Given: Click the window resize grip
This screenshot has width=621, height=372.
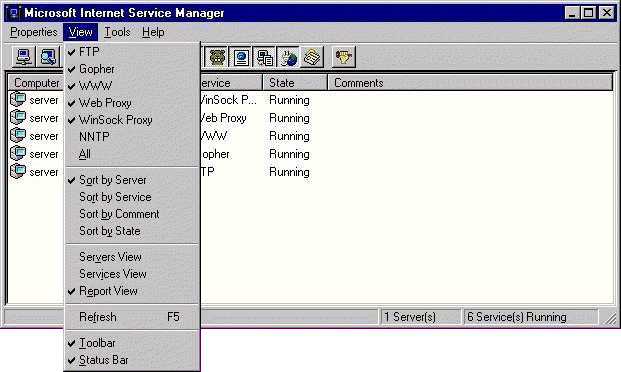Looking at the screenshot, I should pos(610,318).
